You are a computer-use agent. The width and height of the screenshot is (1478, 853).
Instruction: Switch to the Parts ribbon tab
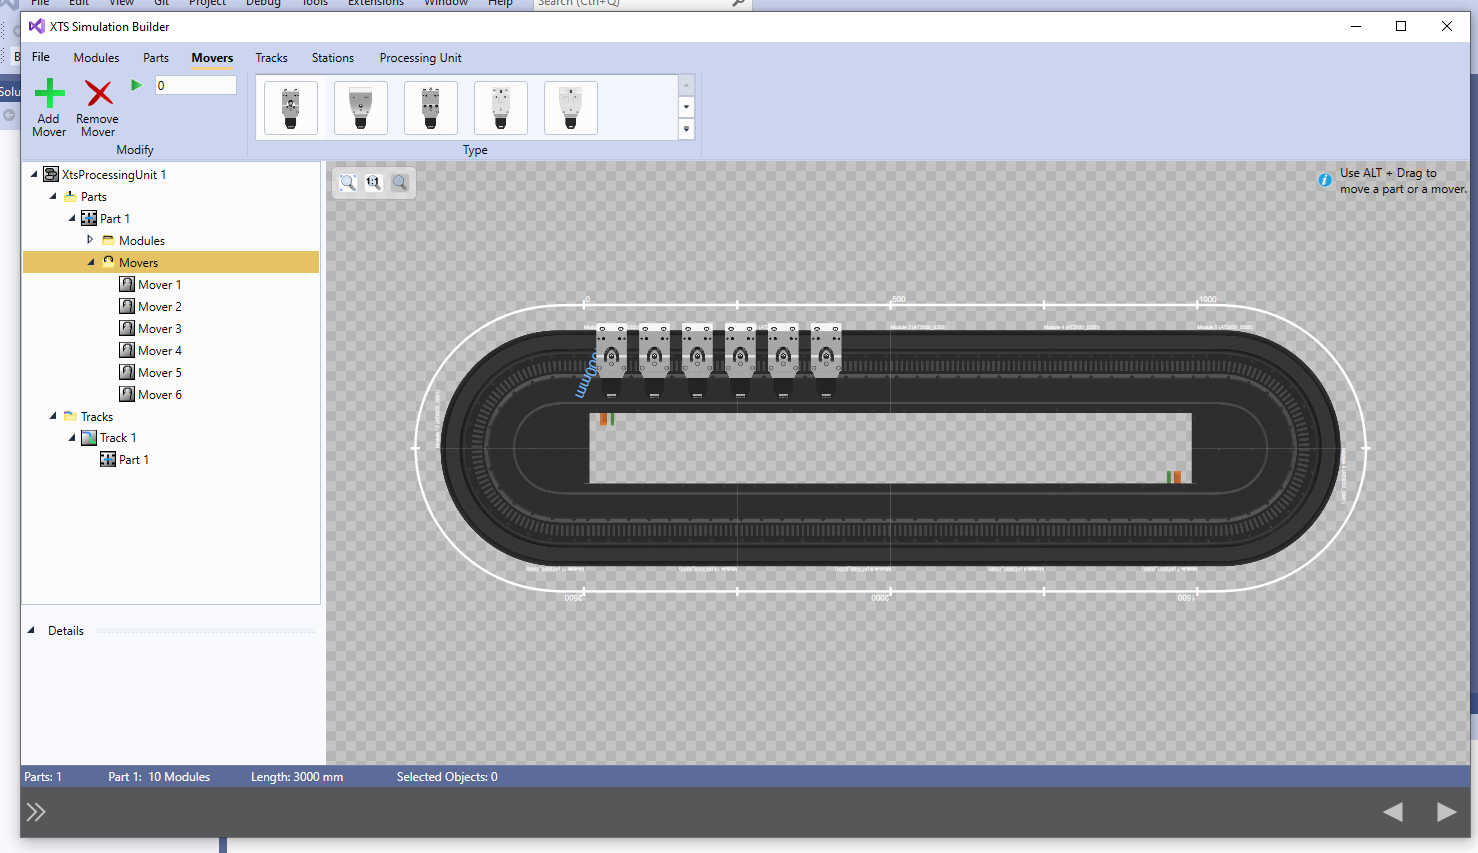[156, 58]
